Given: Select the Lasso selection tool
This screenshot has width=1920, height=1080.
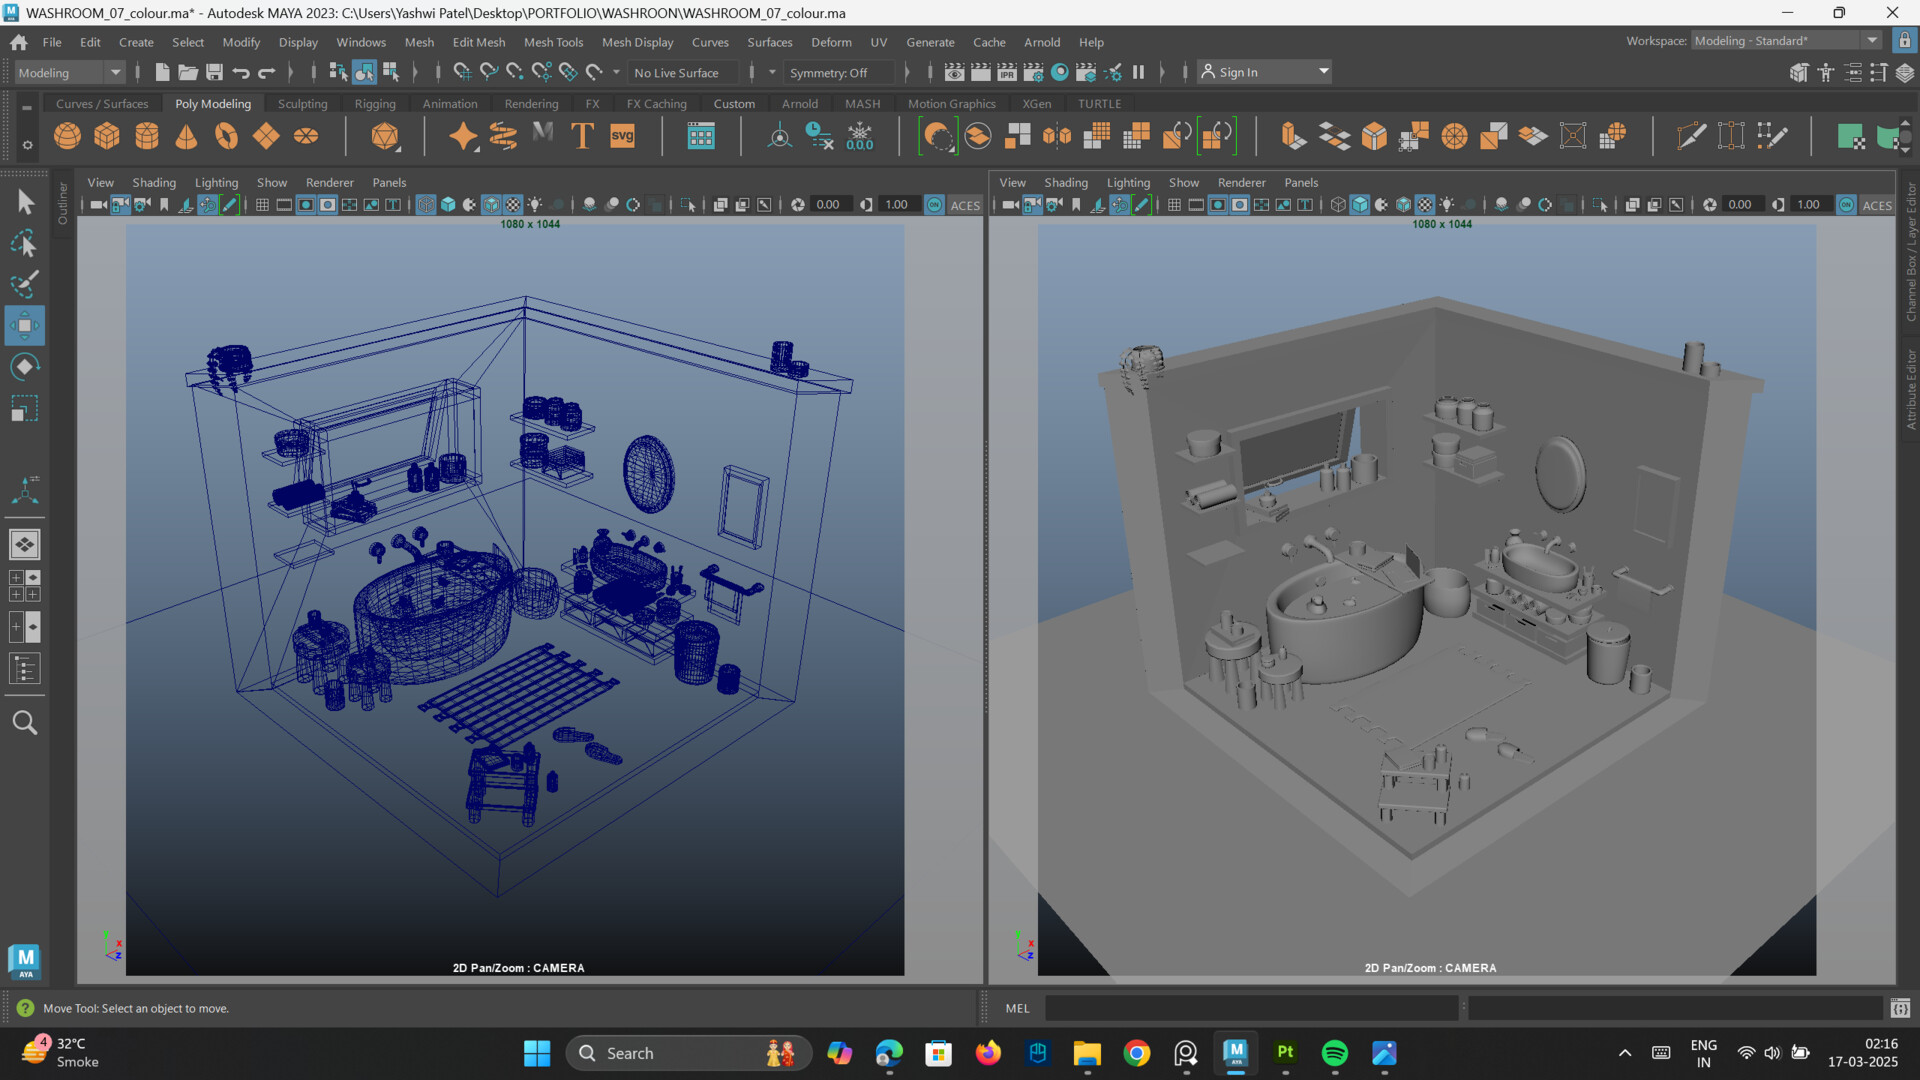Looking at the screenshot, I should tap(24, 243).
